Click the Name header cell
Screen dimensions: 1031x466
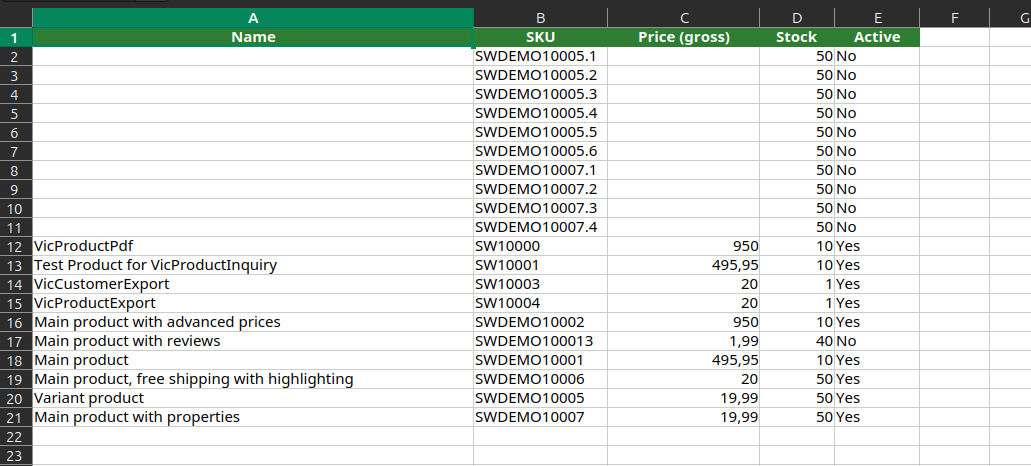253,37
